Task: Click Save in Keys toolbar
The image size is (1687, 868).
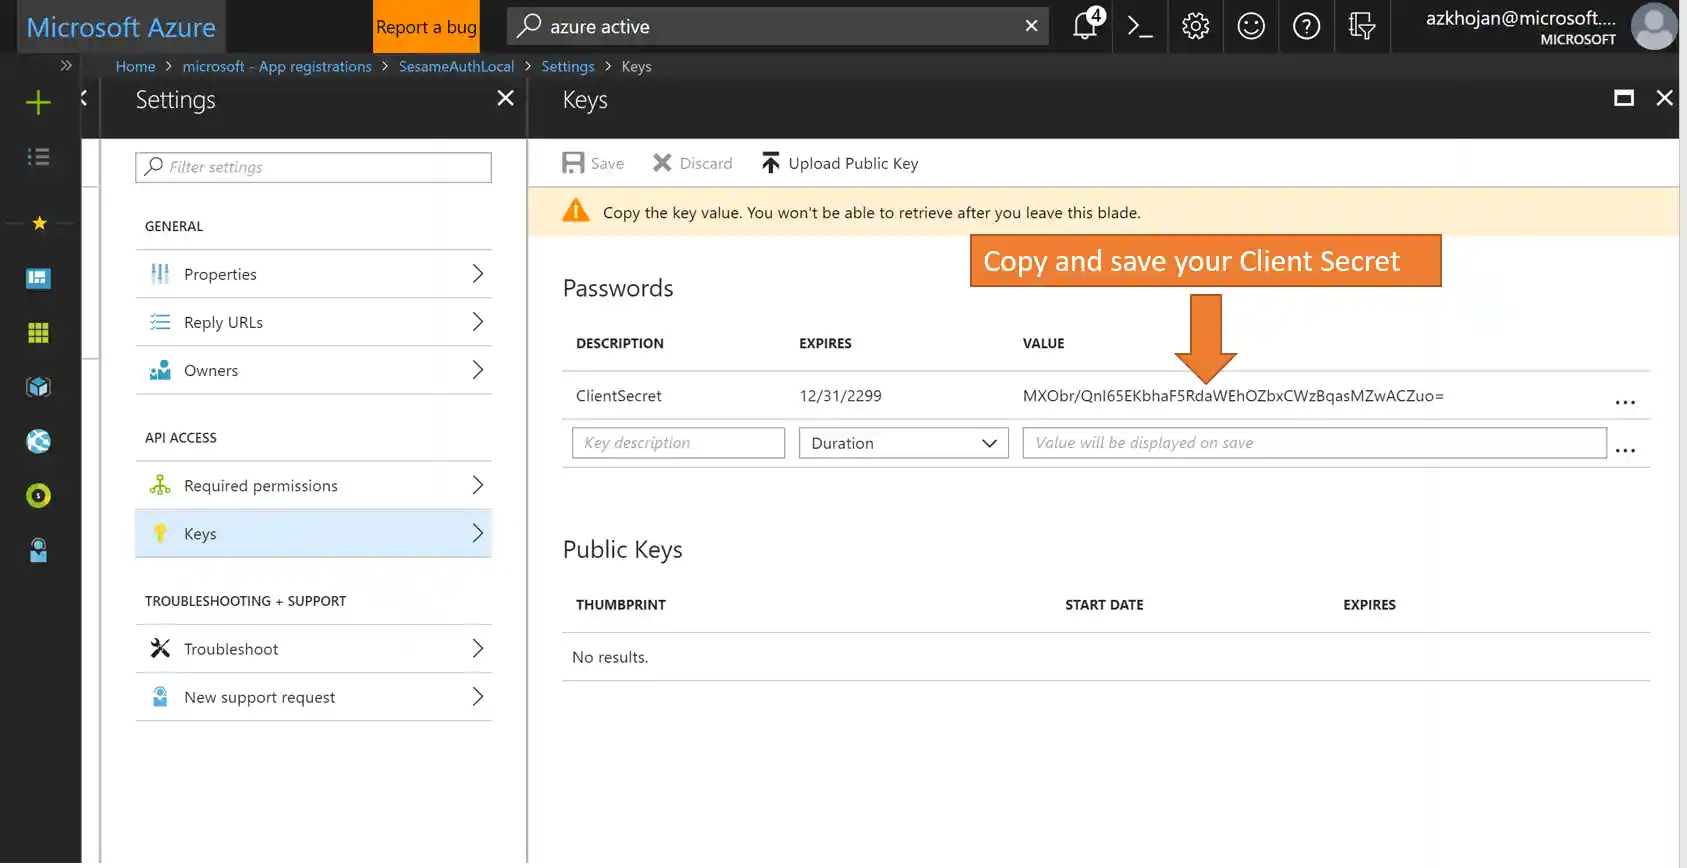Action: click(593, 163)
